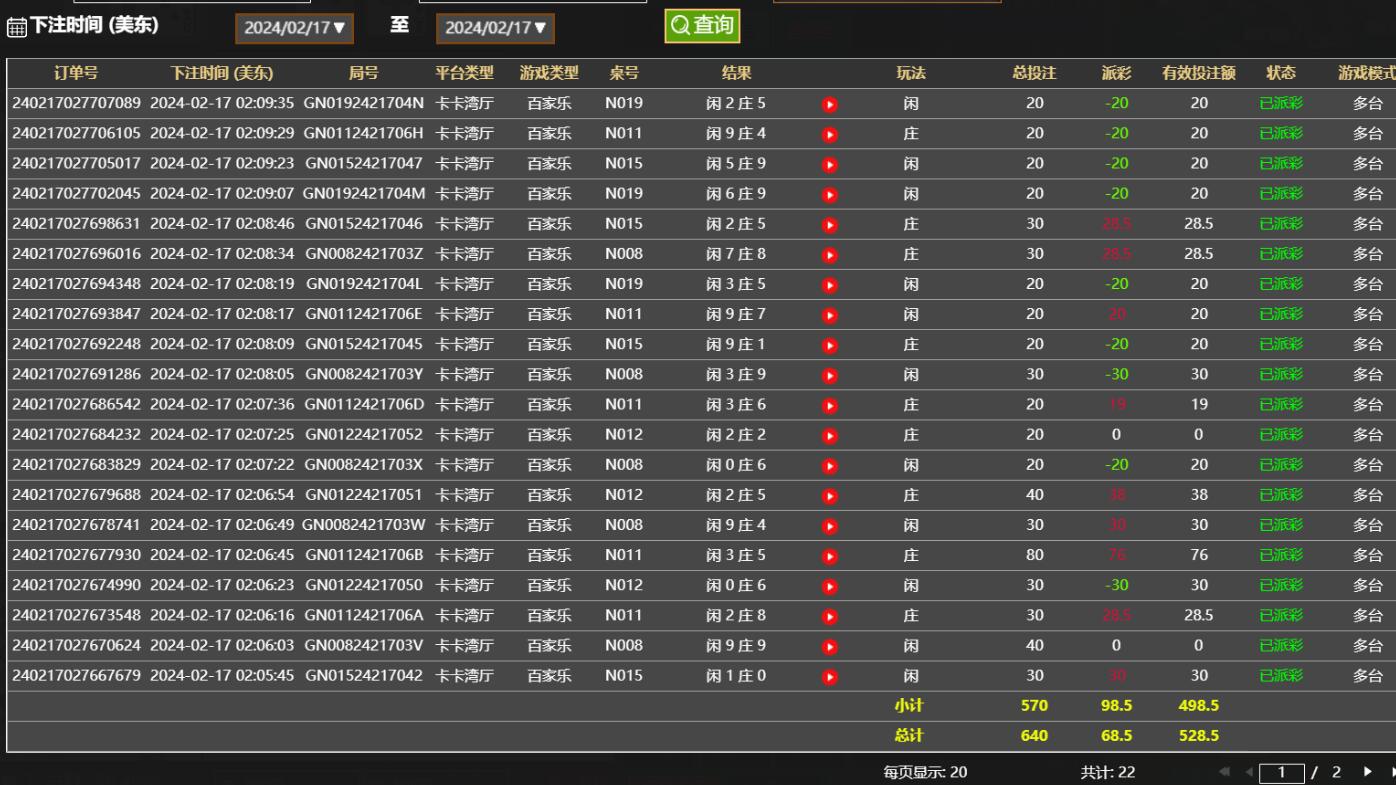1396x785 pixels.
Task: Click the 状态 column header
Action: 1280,73
